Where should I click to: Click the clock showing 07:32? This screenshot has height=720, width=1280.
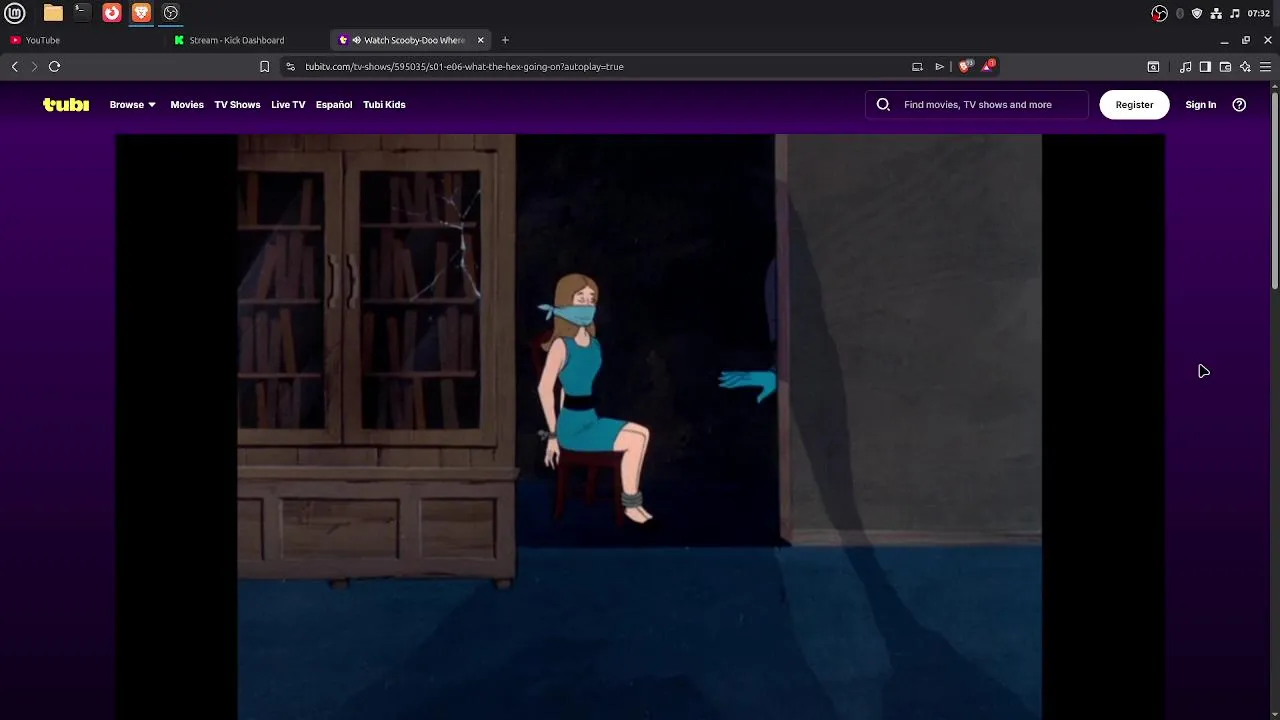point(1259,13)
